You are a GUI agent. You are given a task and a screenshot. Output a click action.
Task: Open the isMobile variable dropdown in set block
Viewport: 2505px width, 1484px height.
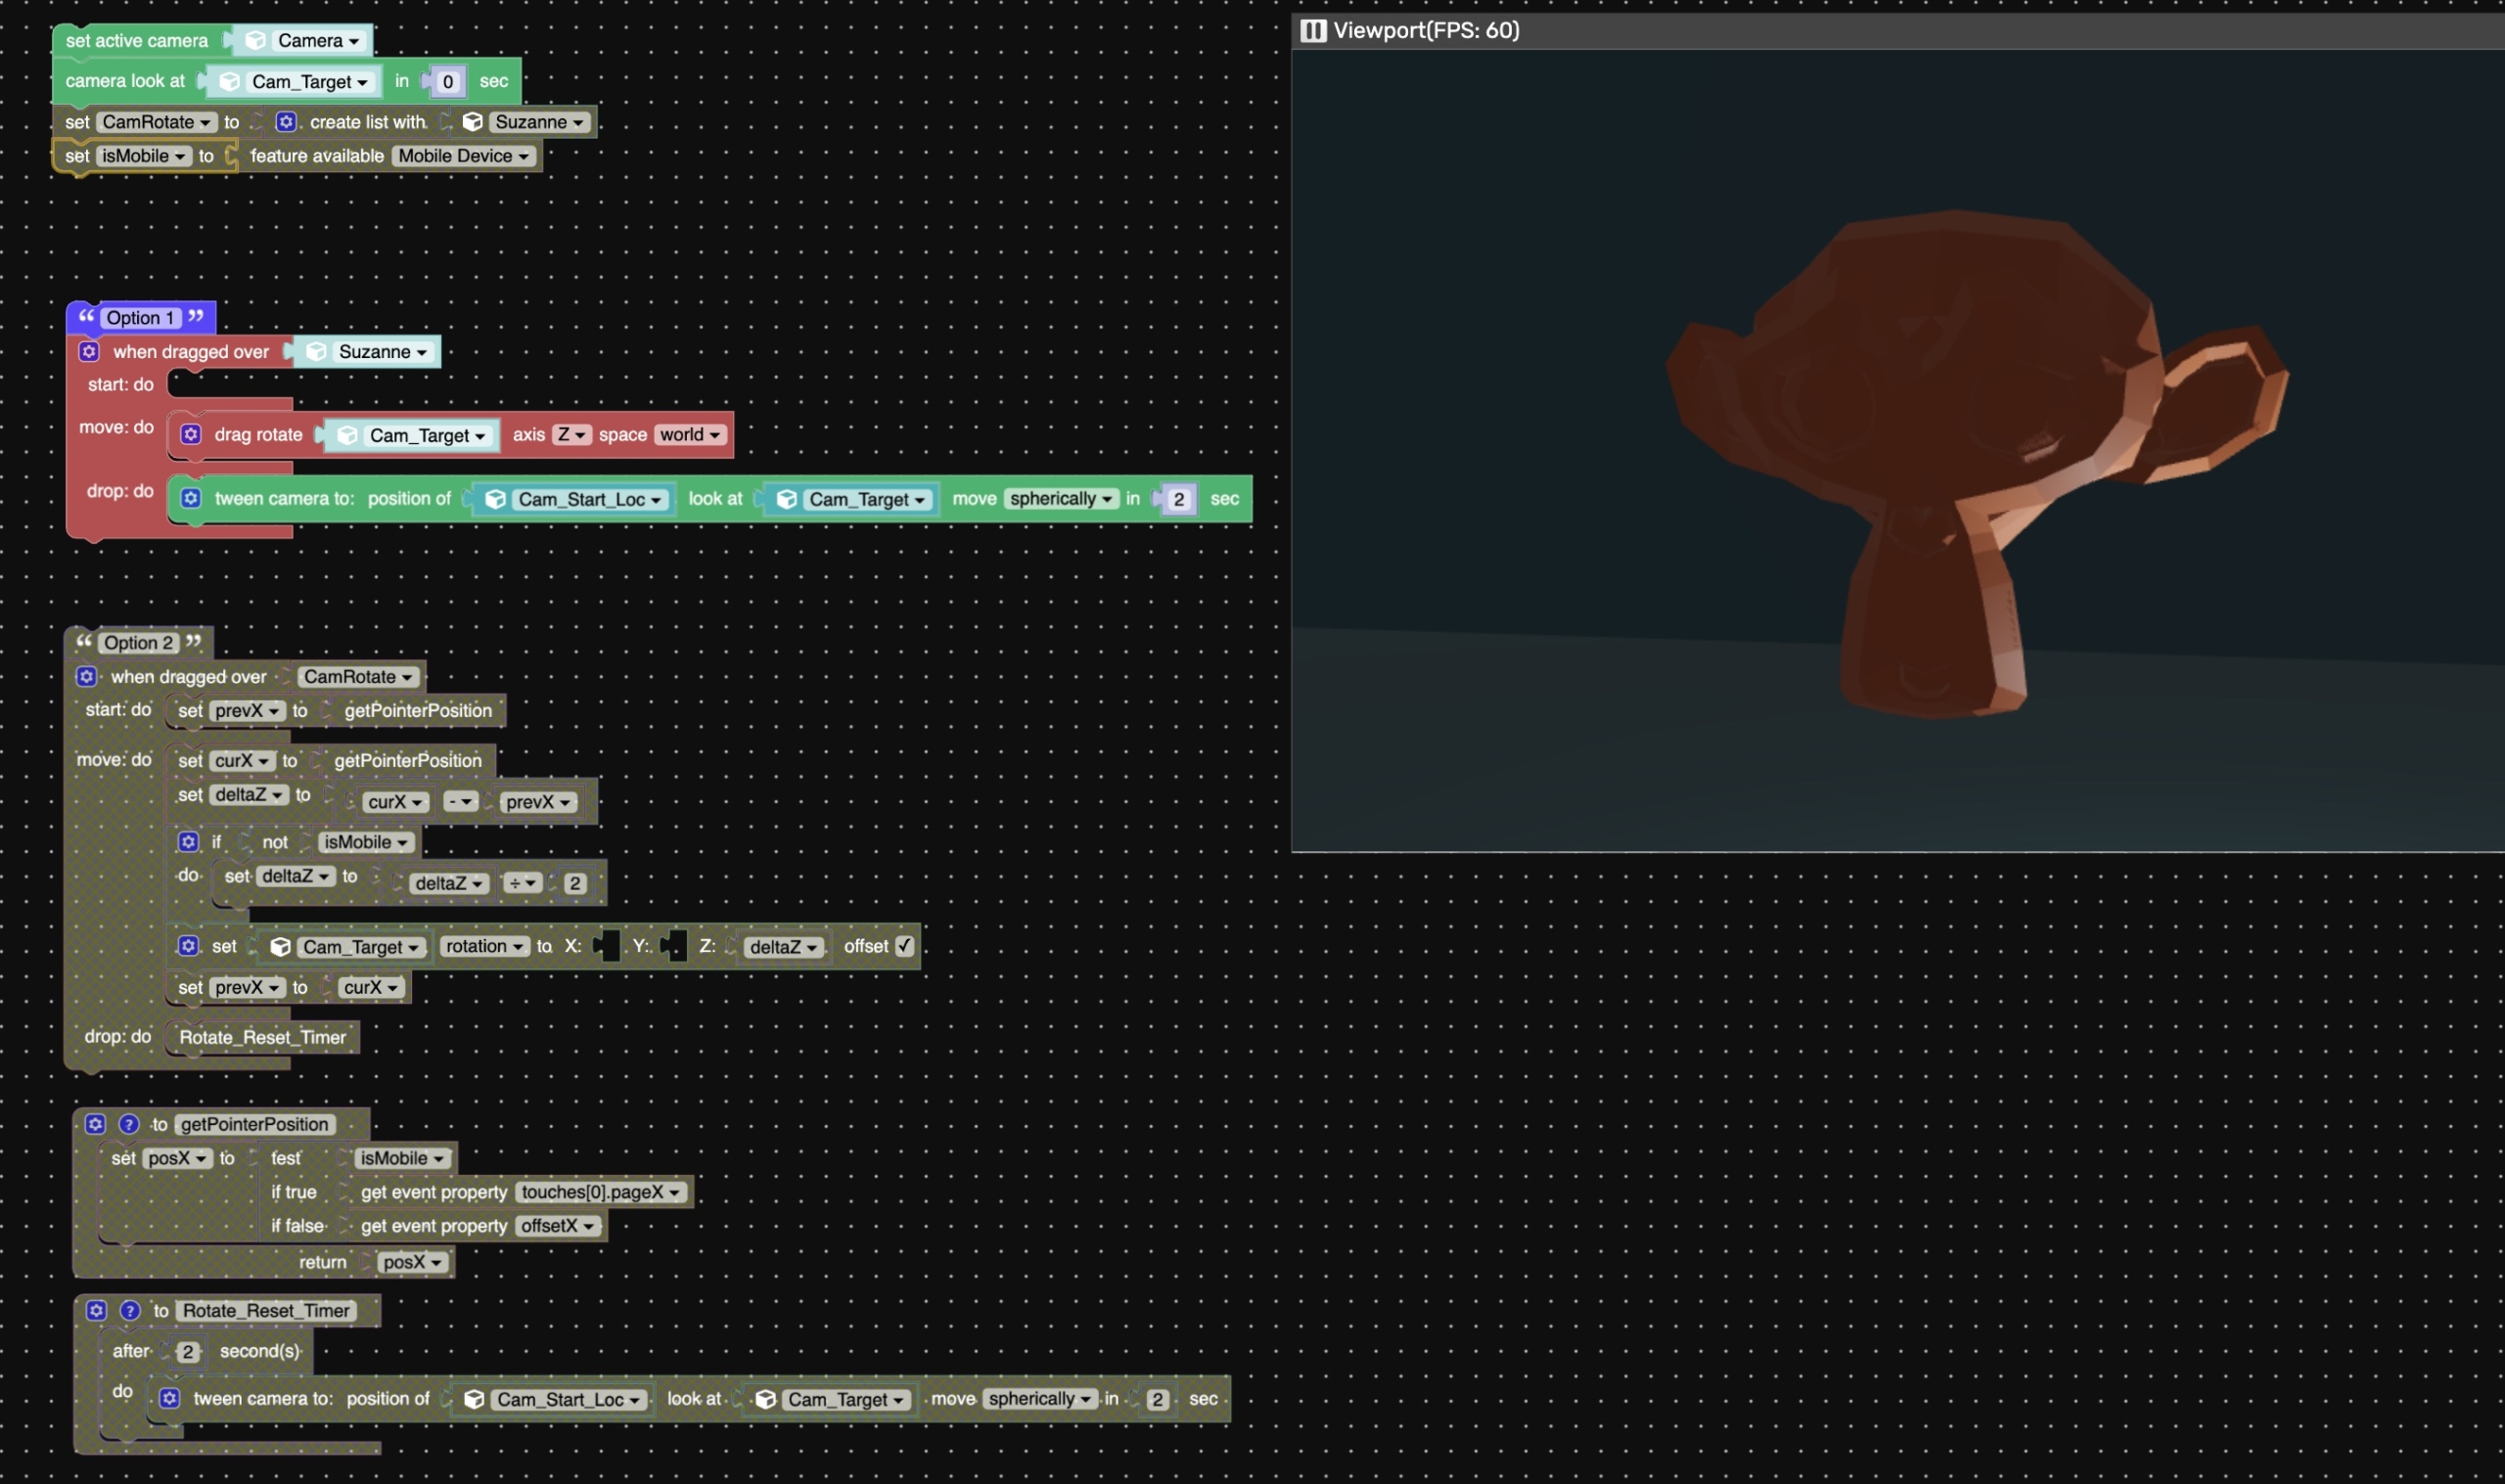[144, 156]
